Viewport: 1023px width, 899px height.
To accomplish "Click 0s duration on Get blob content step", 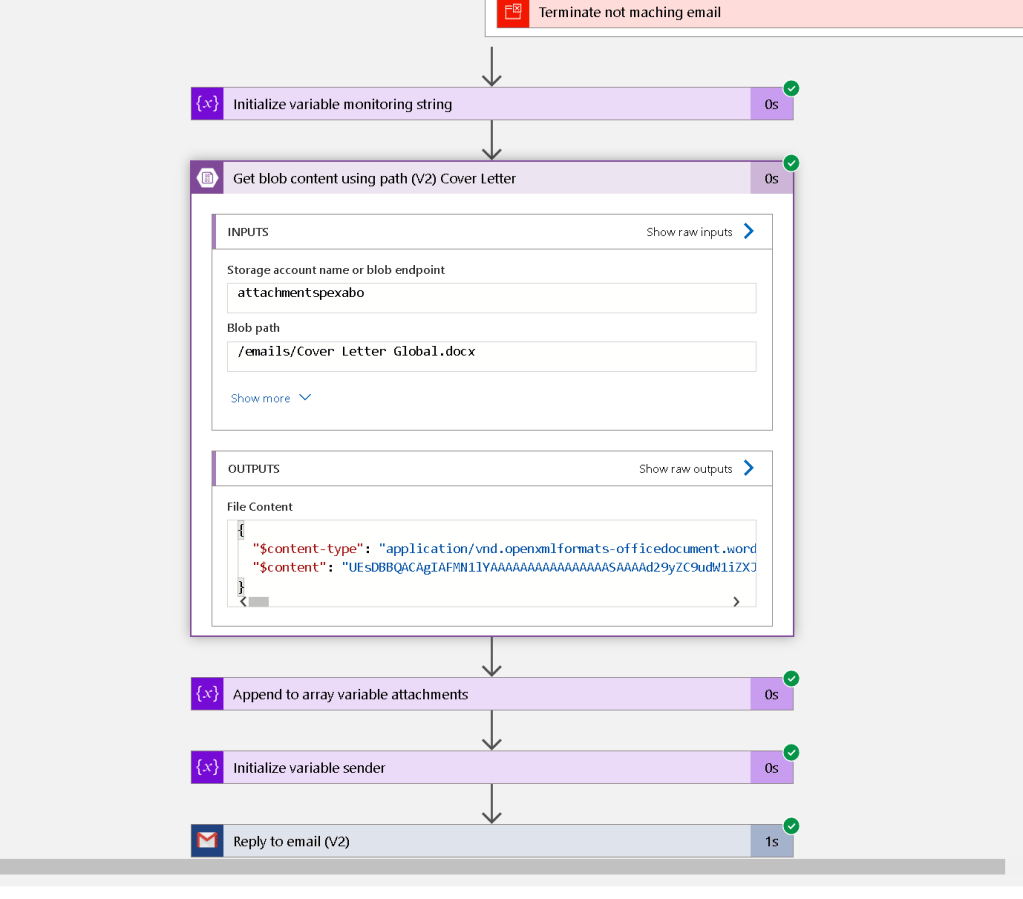I will [772, 179].
